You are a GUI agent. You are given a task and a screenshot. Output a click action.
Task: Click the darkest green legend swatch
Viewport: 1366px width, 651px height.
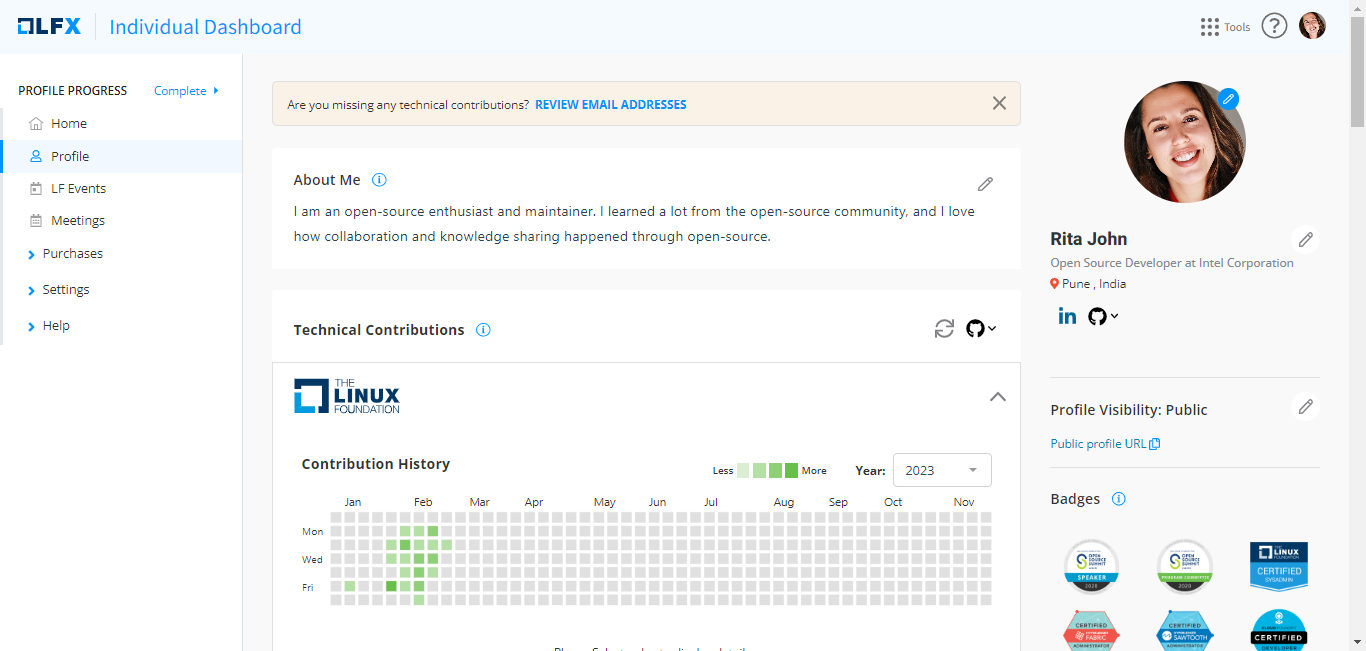pyautogui.click(x=791, y=470)
